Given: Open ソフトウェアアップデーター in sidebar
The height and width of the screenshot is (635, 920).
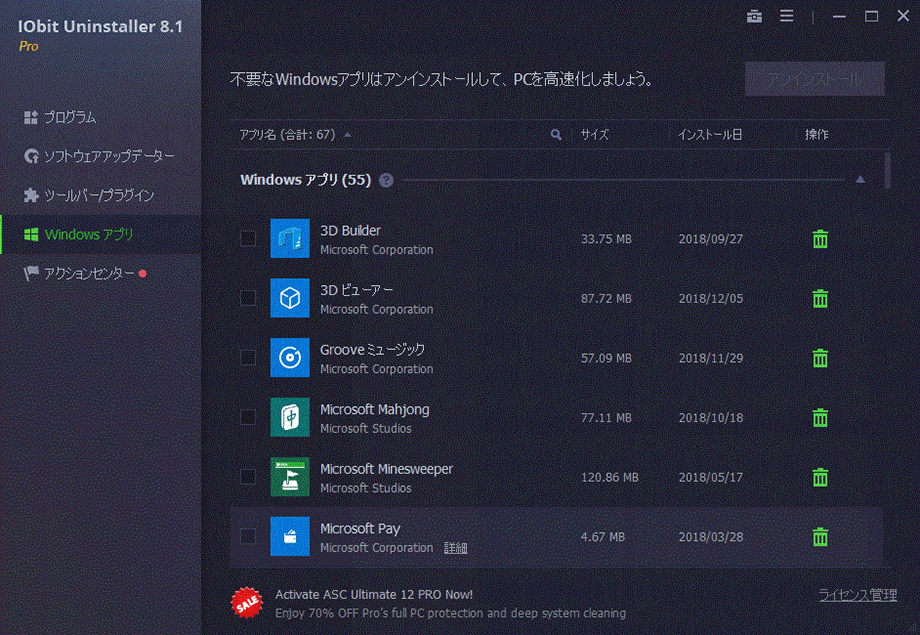Looking at the screenshot, I should pos(99,156).
